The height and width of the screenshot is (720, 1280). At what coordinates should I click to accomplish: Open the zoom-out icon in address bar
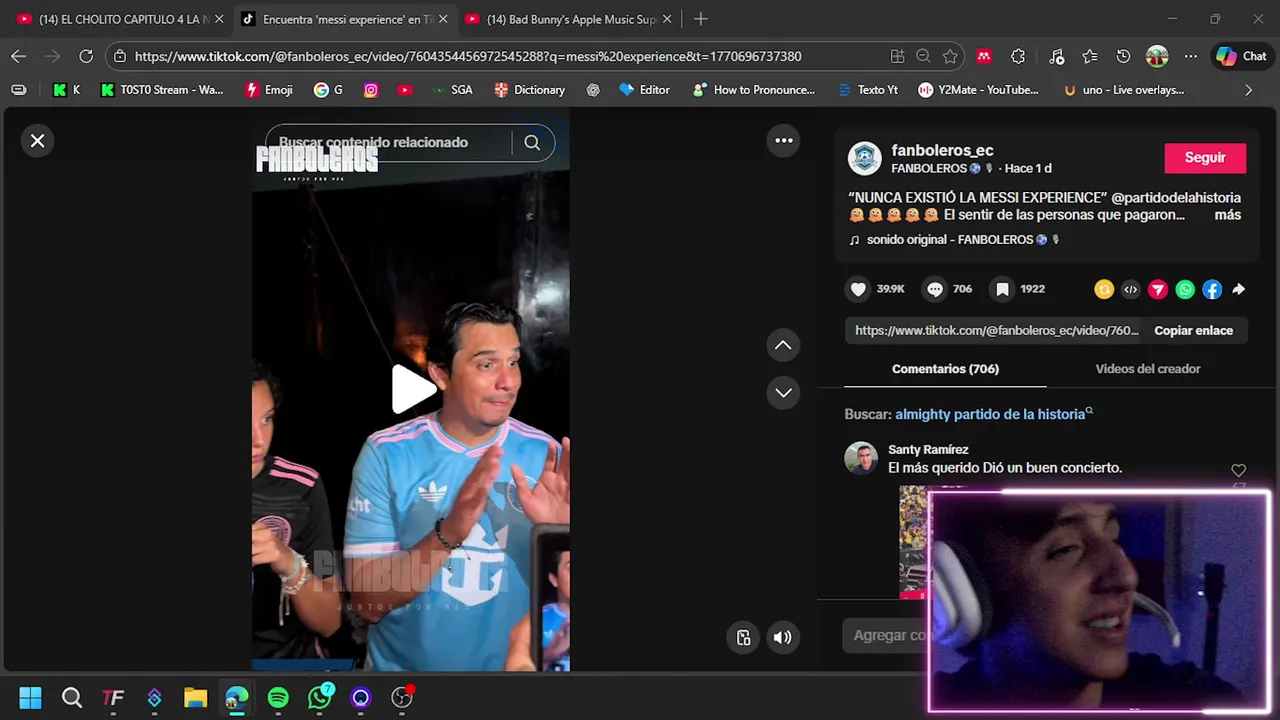click(924, 57)
